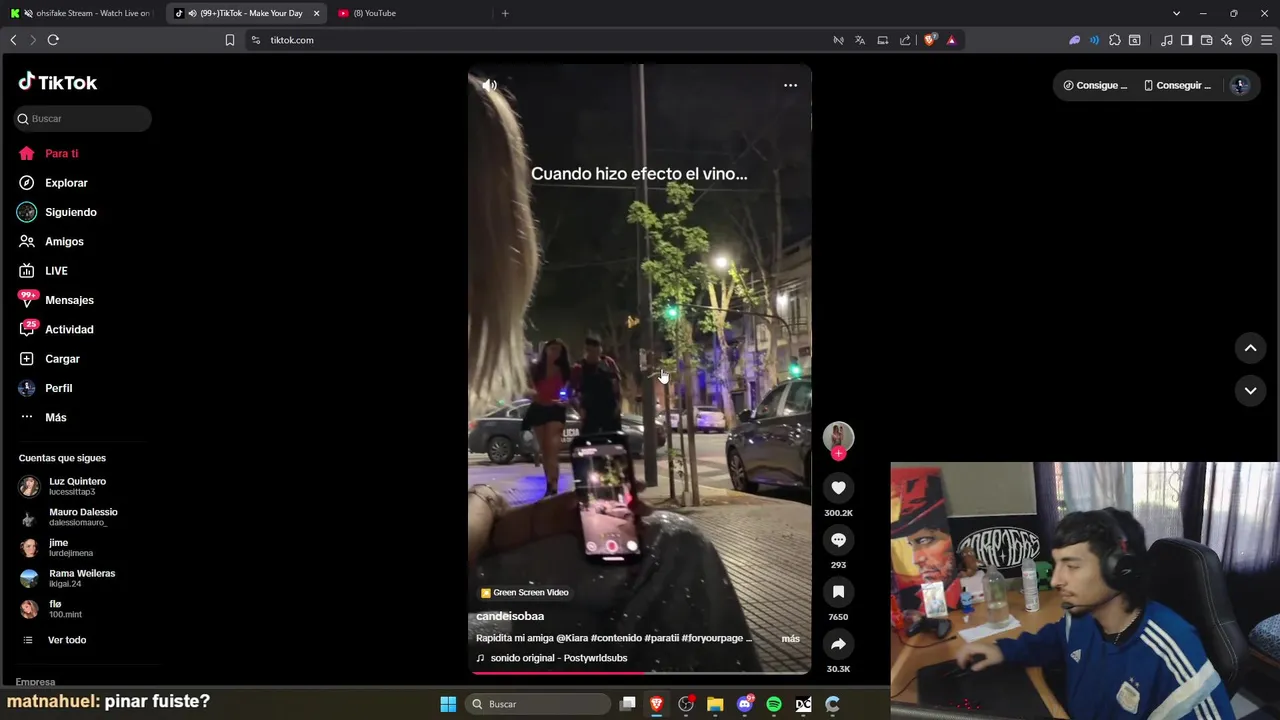Open the Brave VPN shield icon
Screen dimensions: 1280x720
(x=1246, y=40)
